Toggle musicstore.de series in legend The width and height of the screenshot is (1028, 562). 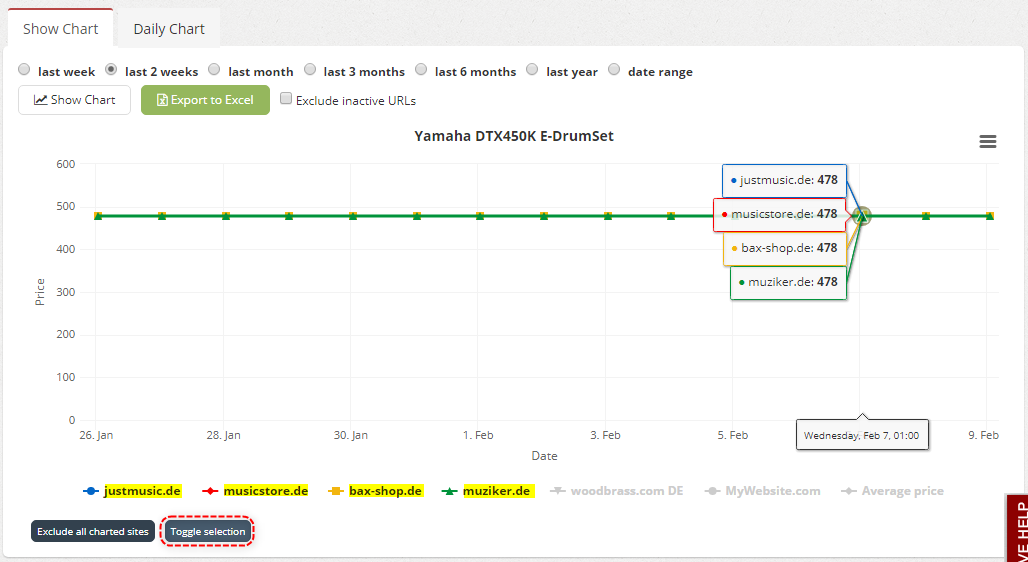coord(256,491)
